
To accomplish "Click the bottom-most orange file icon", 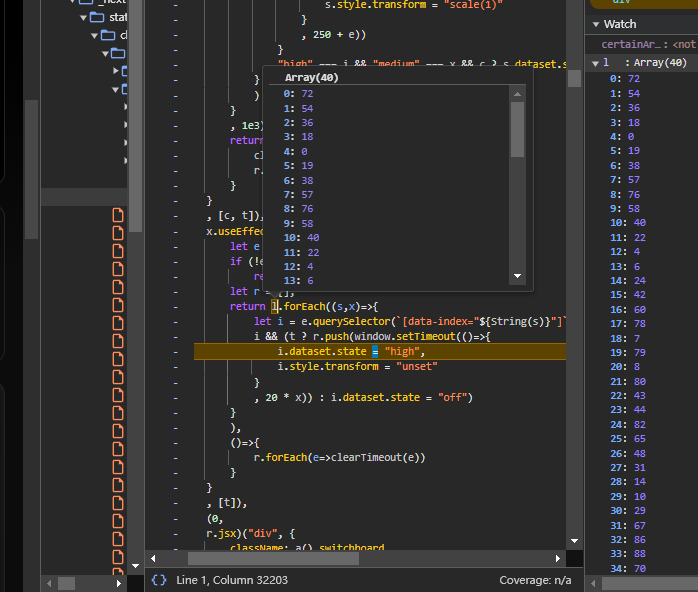I will 117,569.
